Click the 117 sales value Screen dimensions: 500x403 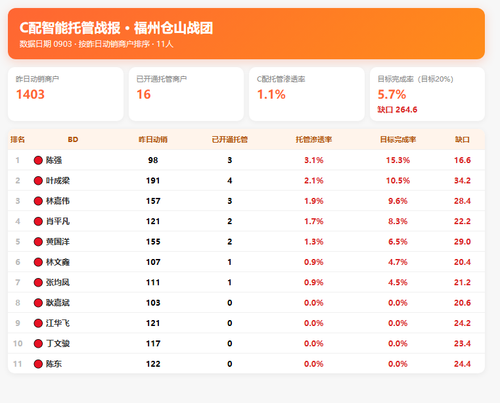point(153,343)
